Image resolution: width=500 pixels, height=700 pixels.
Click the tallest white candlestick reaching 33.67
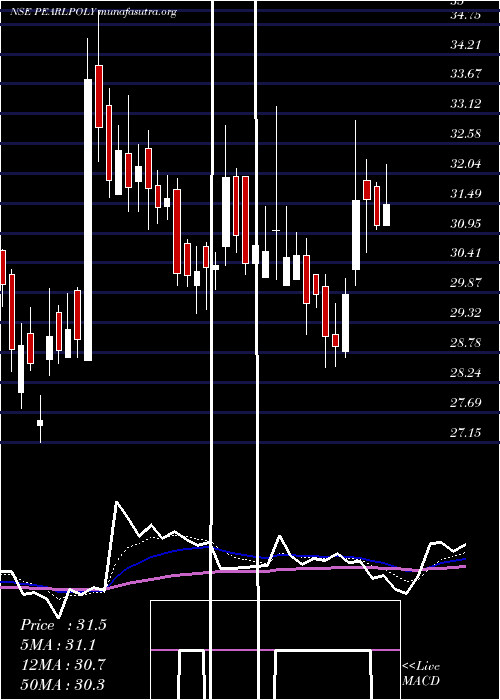(88, 220)
